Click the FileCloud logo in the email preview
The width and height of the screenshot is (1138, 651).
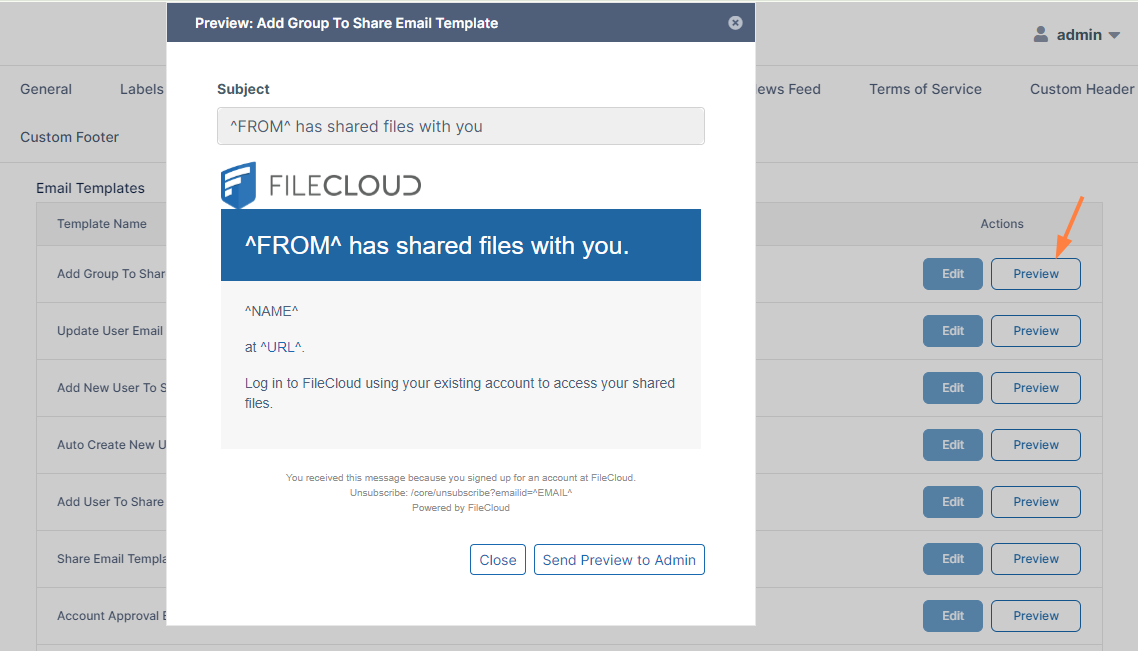(321, 185)
